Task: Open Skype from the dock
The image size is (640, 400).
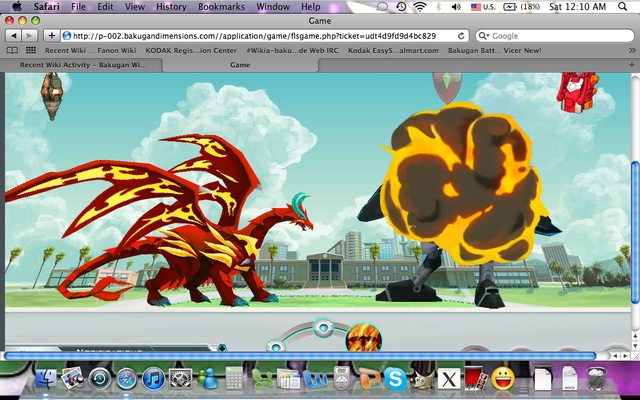Action: click(x=395, y=379)
